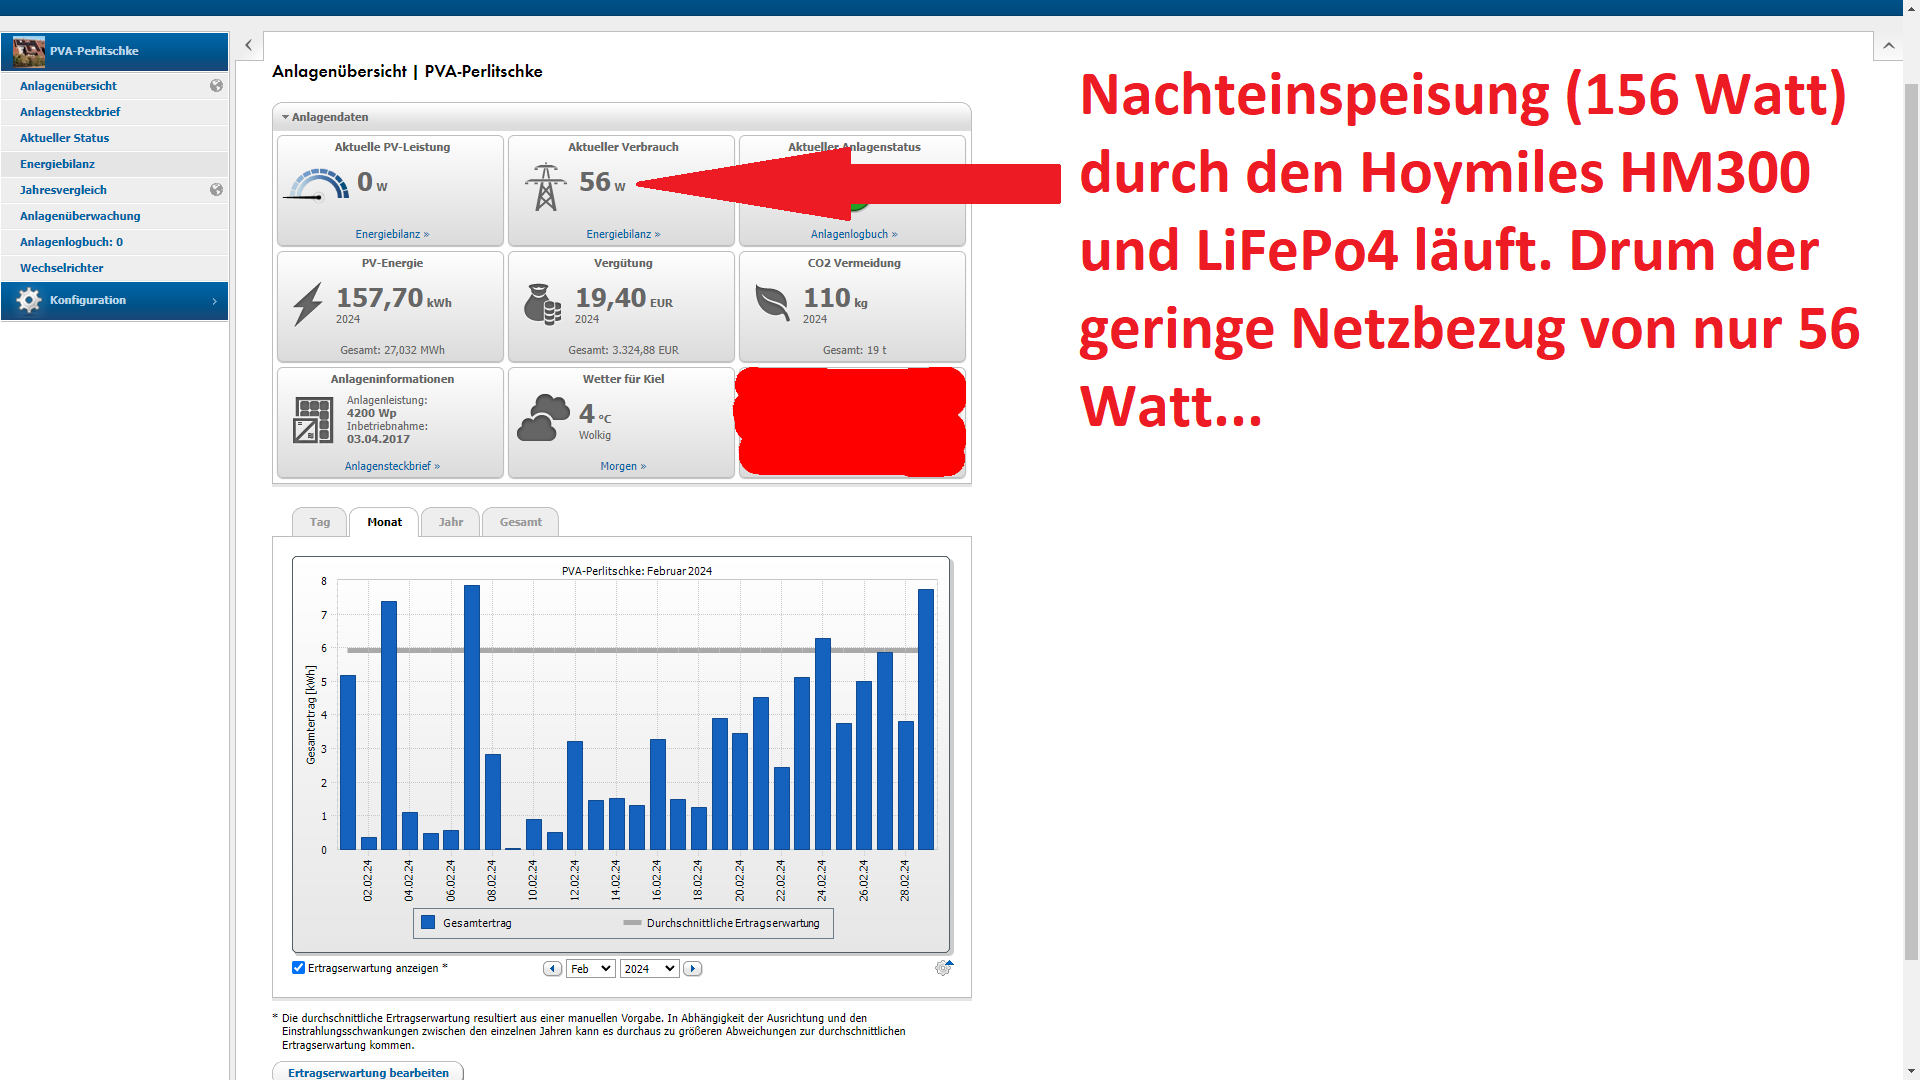
Task: Open the Anlagensteckbrief link in info tile
Action: coord(391,466)
